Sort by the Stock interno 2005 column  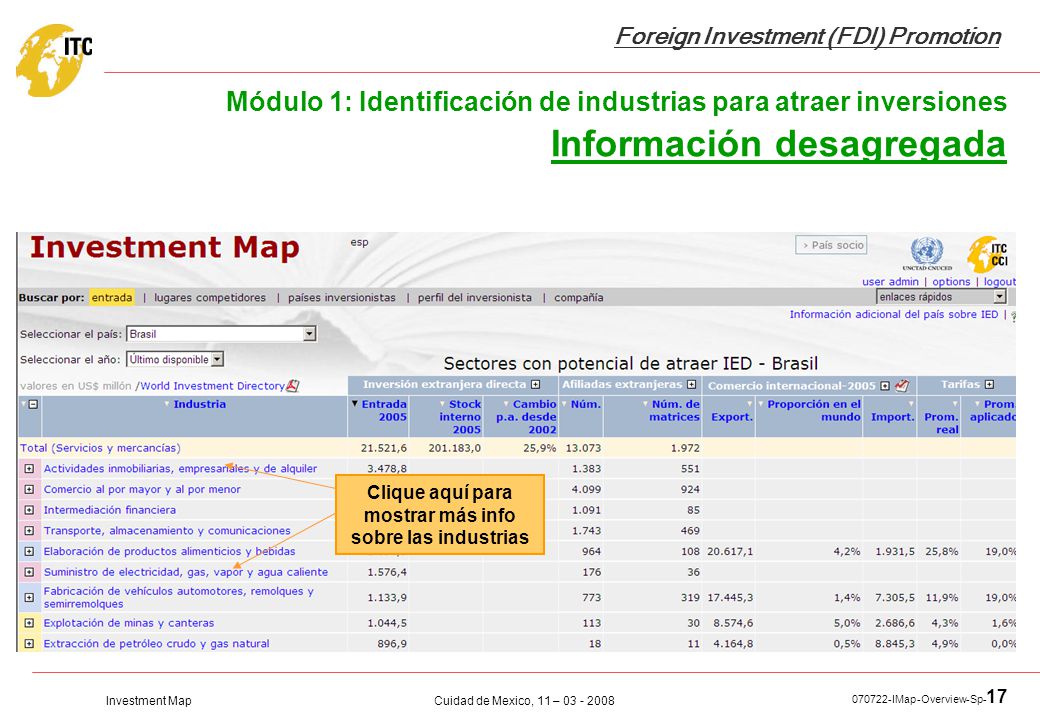pyautogui.click(x=460, y=417)
